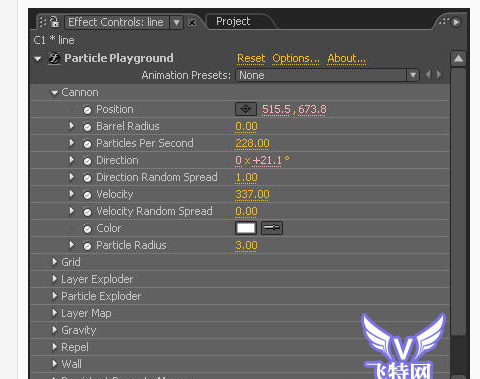The height and width of the screenshot is (379, 480).
Task: Toggle the Velocity Random Spread stopwatch
Action: pos(87,212)
